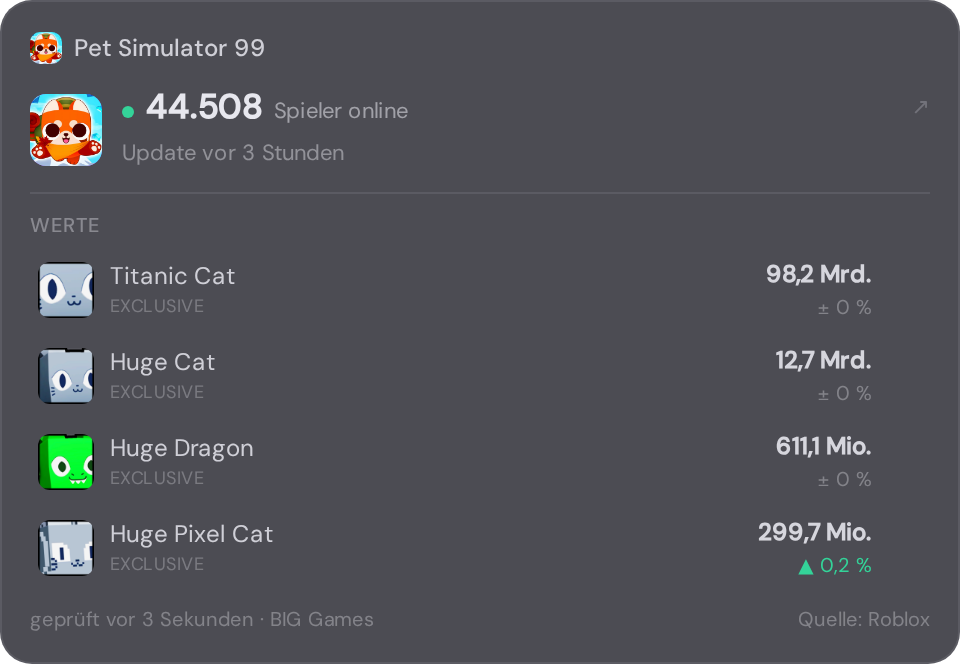Select the Titanic Cat name label
The width and height of the screenshot is (960, 664).
[172, 276]
